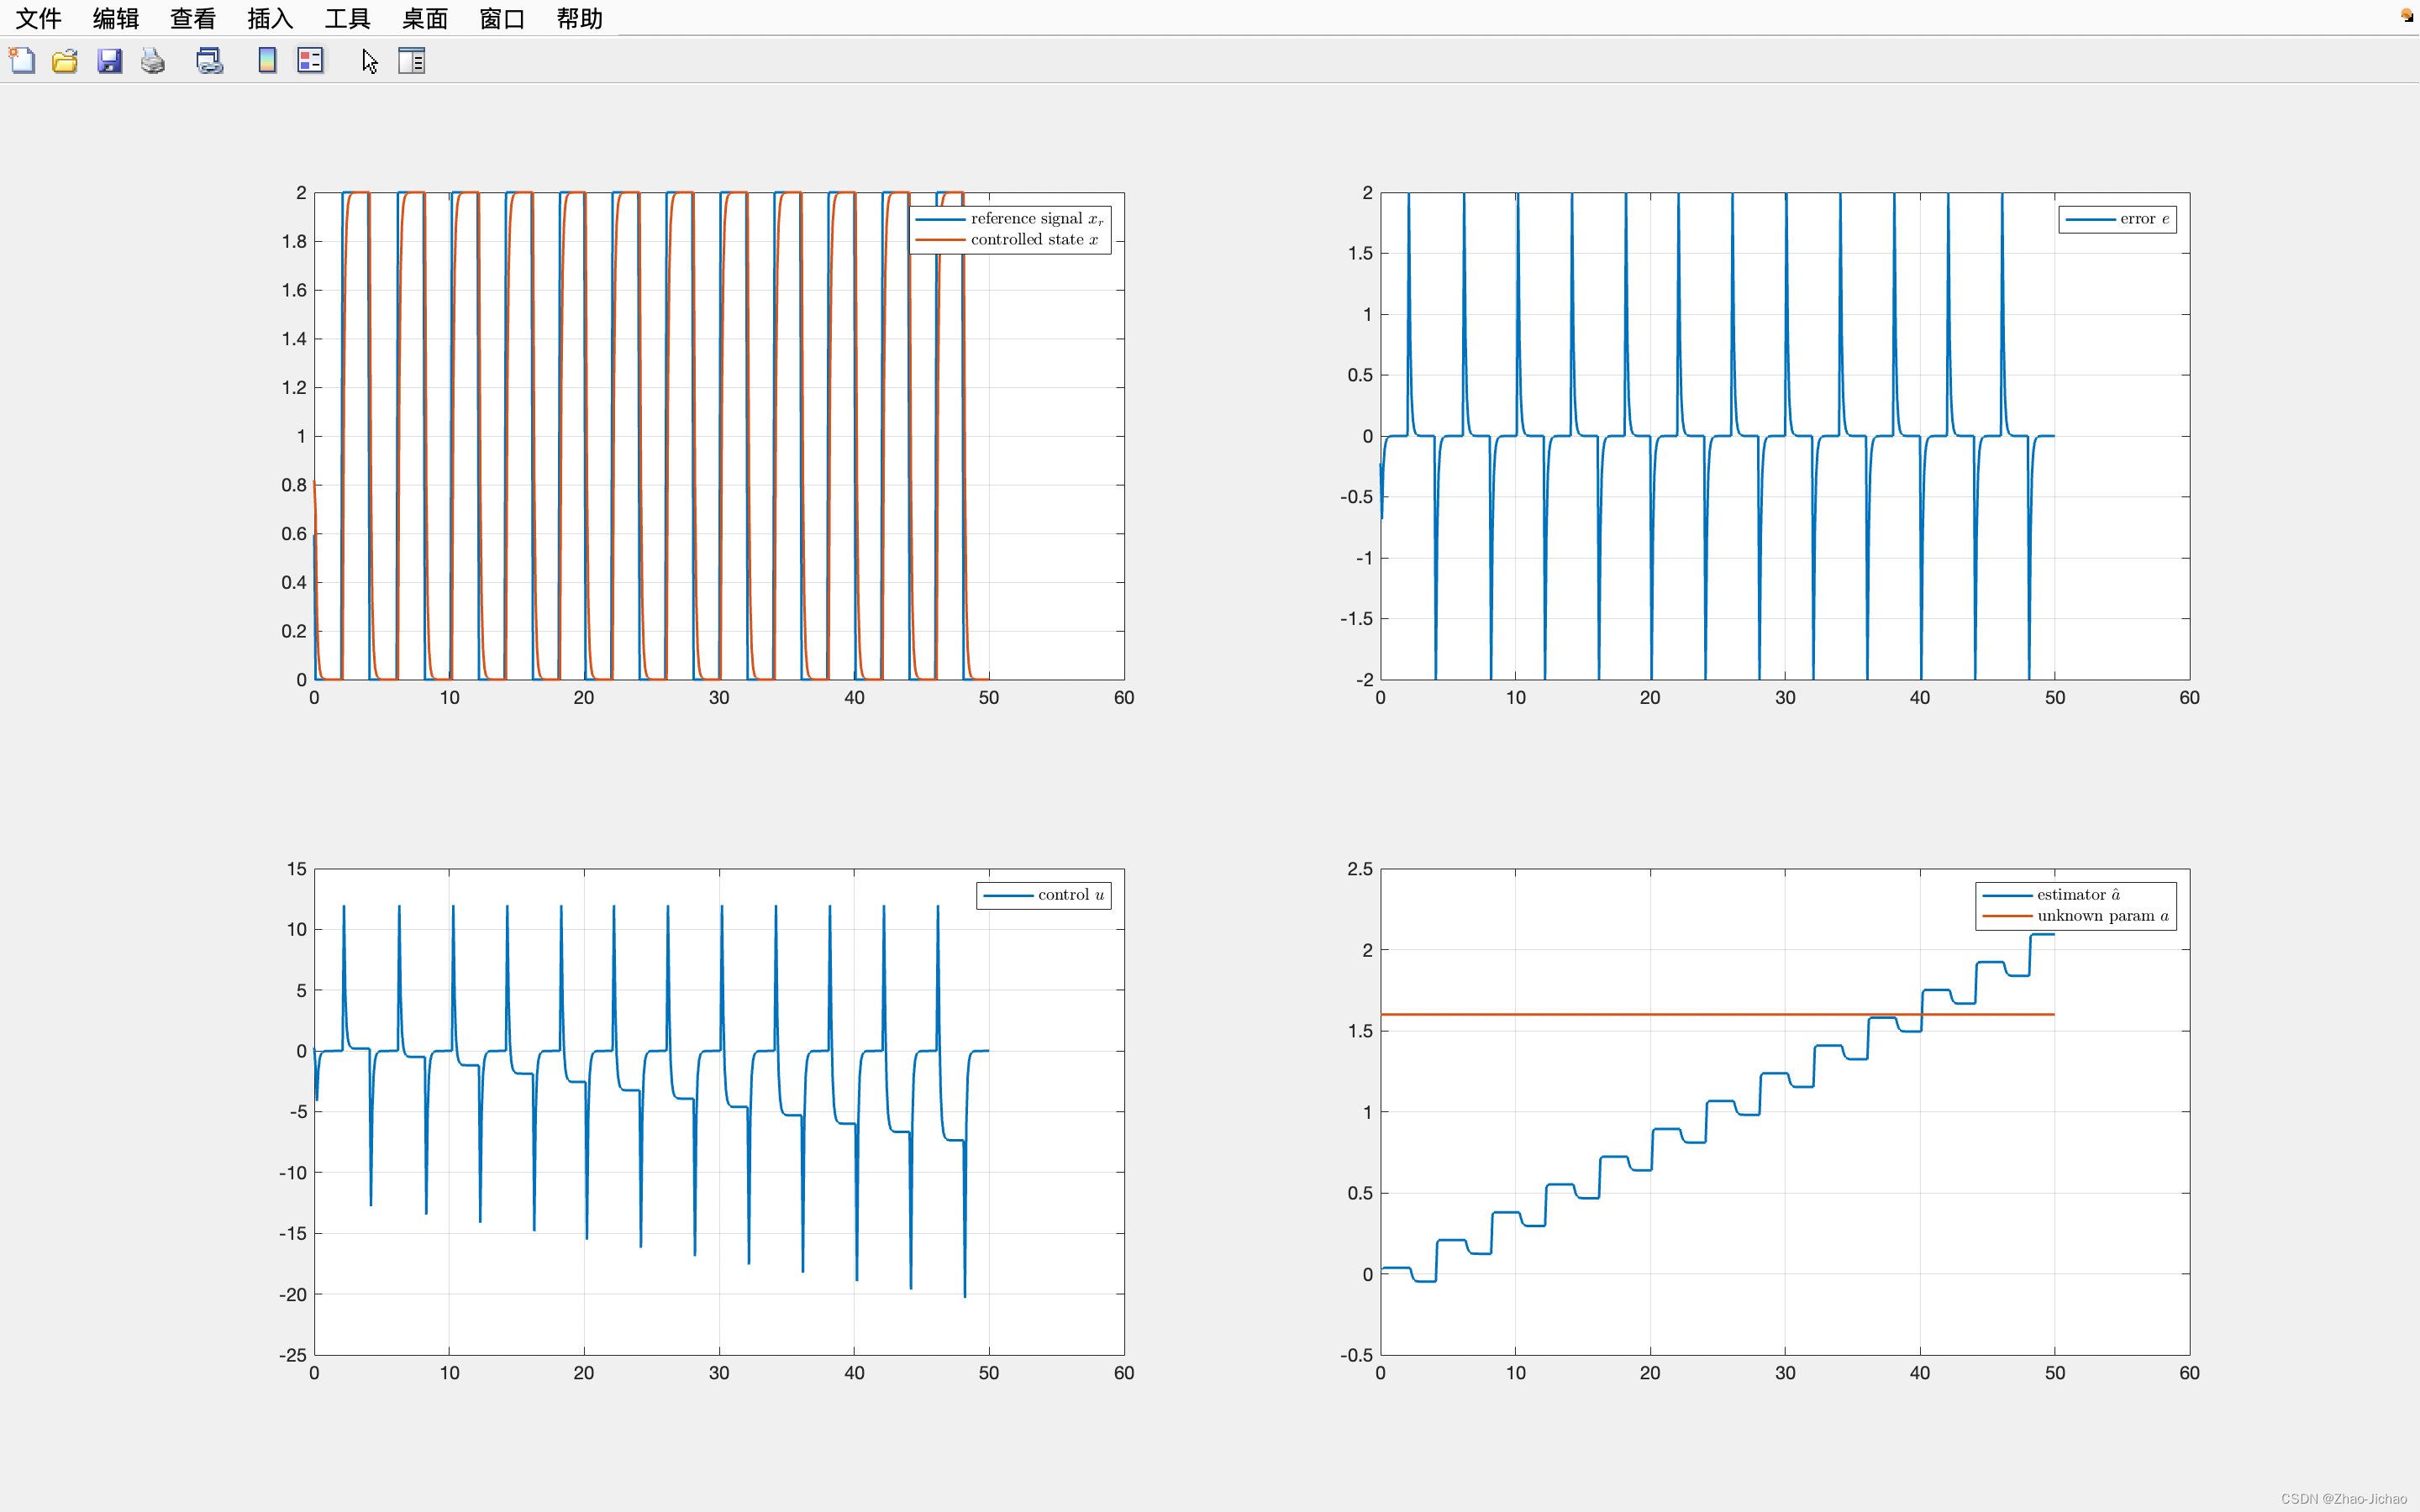Expand the 插入 menu
Screen dimensions: 2420x1512
tap(270, 18)
